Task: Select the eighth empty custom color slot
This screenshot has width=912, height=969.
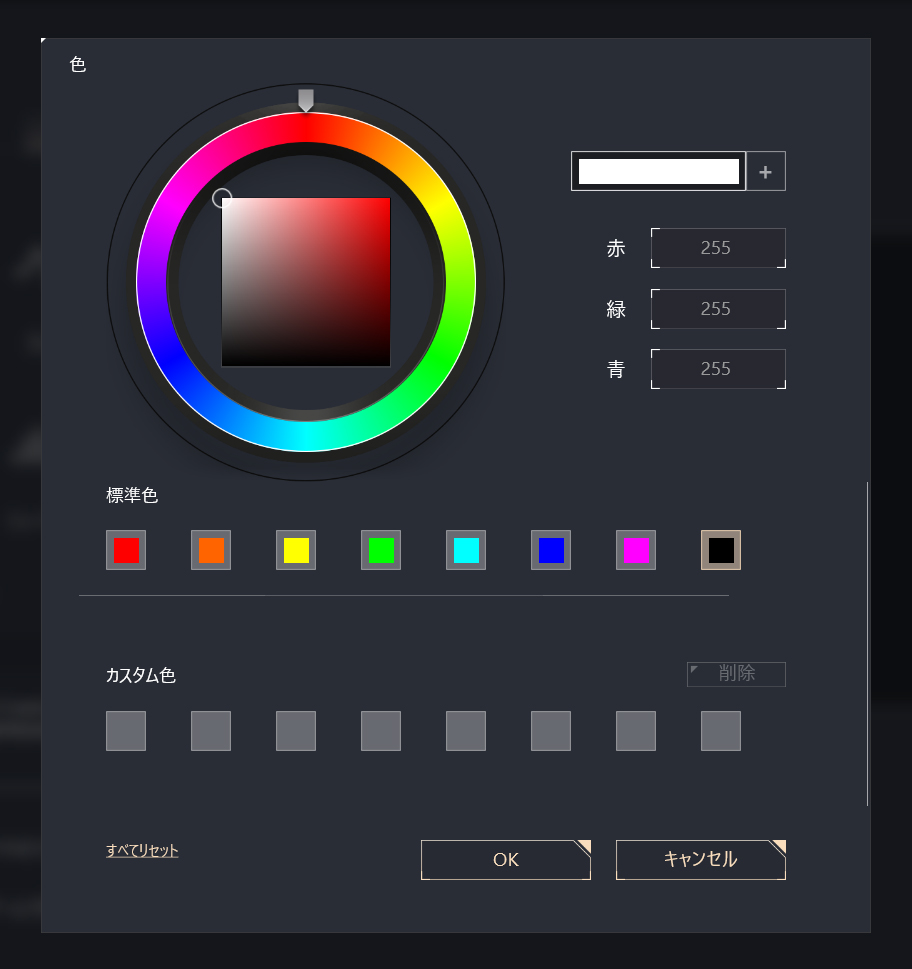Action: (721, 731)
